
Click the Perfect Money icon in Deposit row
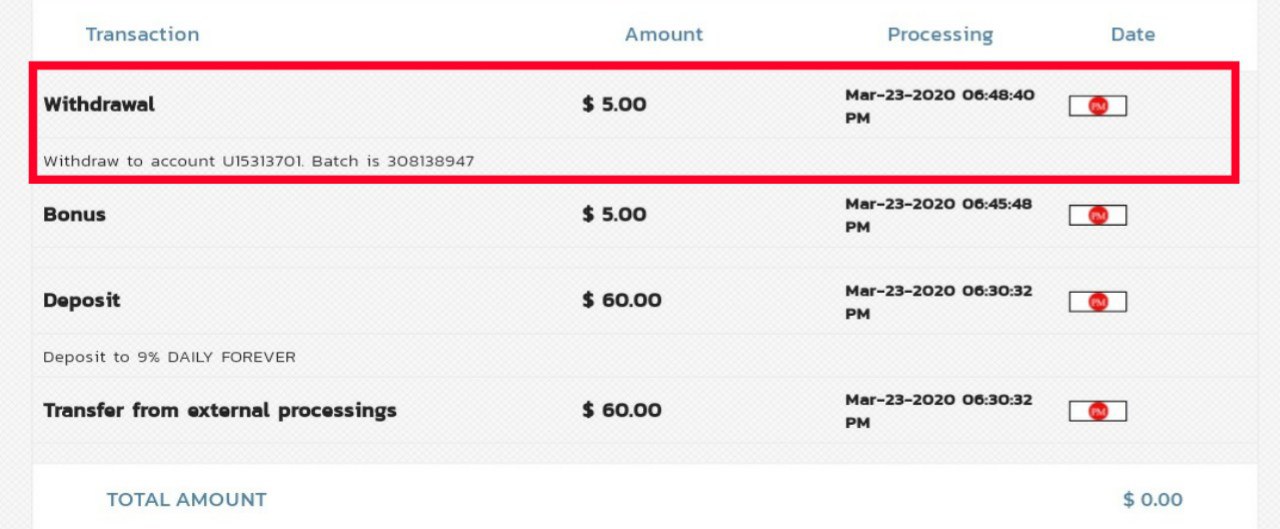[1098, 301]
